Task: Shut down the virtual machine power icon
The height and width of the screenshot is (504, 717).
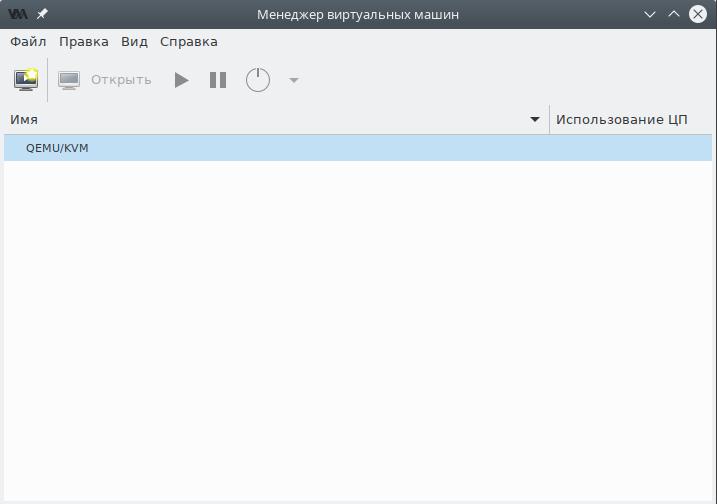Action: pos(258,80)
